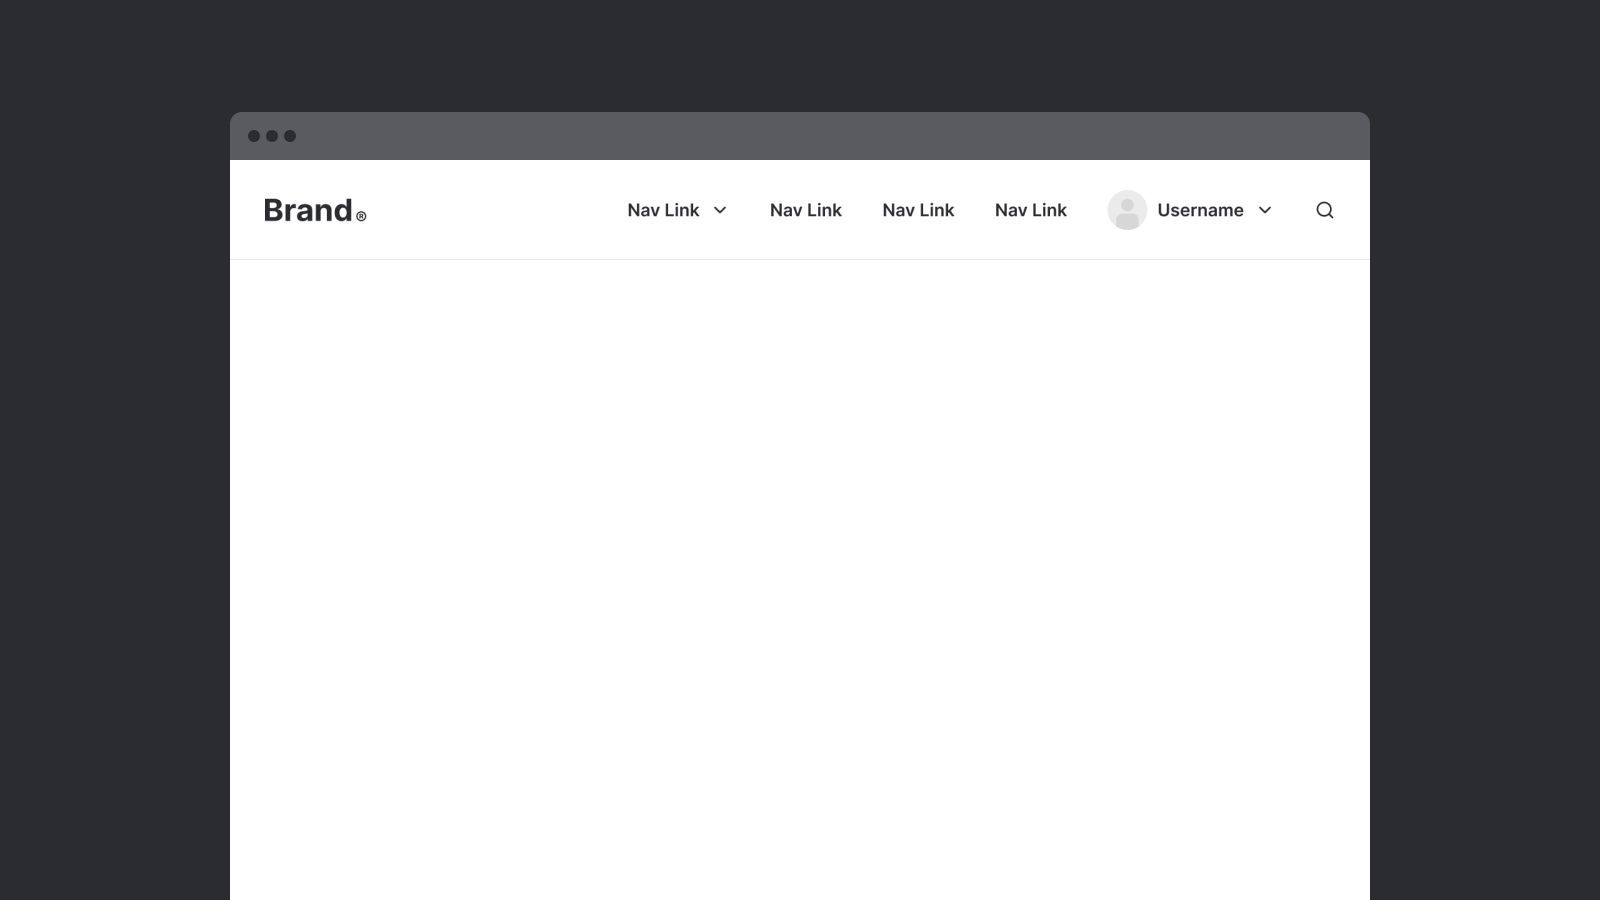The height and width of the screenshot is (900, 1600).
Task: Click the Brand logo text
Action: click(308, 210)
